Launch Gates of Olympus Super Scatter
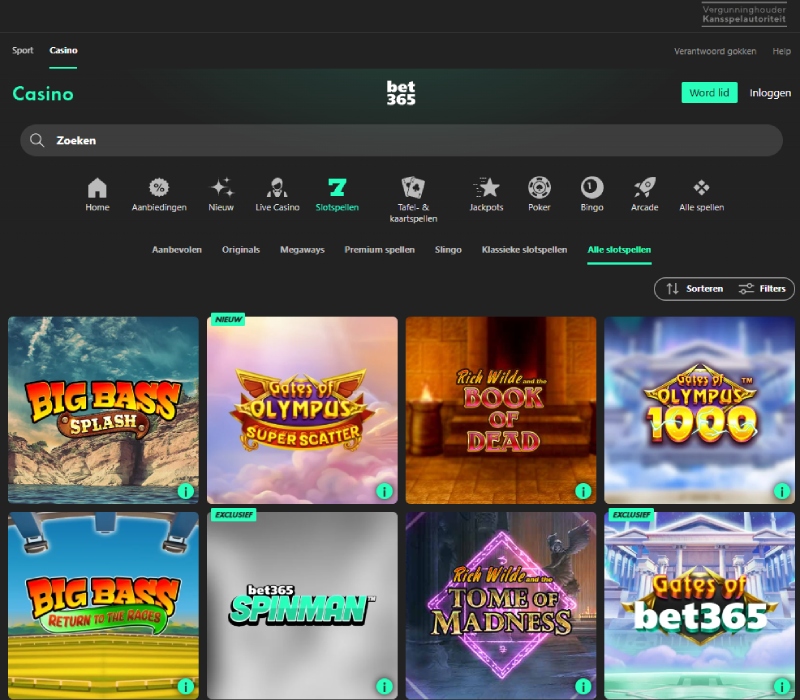The width and height of the screenshot is (800, 700). click(x=302, y=410)
